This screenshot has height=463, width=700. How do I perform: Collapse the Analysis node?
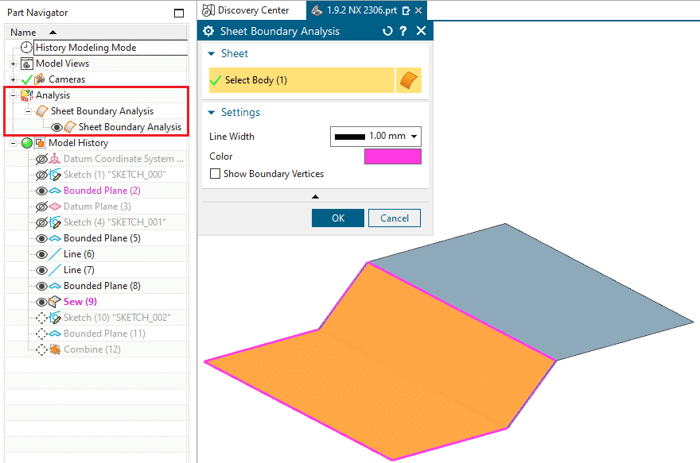13,95
